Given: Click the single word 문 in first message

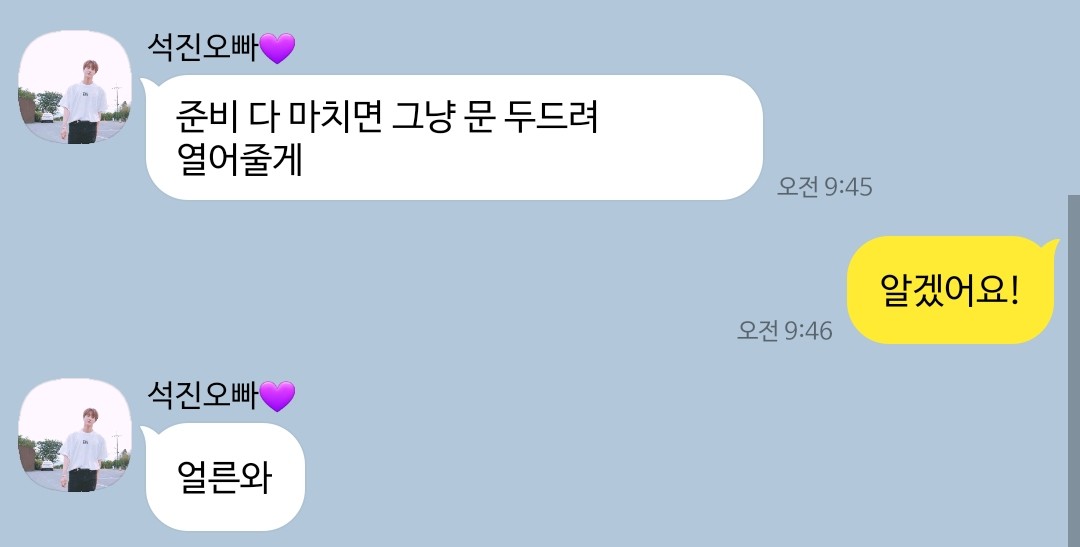Looking at the screenshot, I should (x=479, y=116).
